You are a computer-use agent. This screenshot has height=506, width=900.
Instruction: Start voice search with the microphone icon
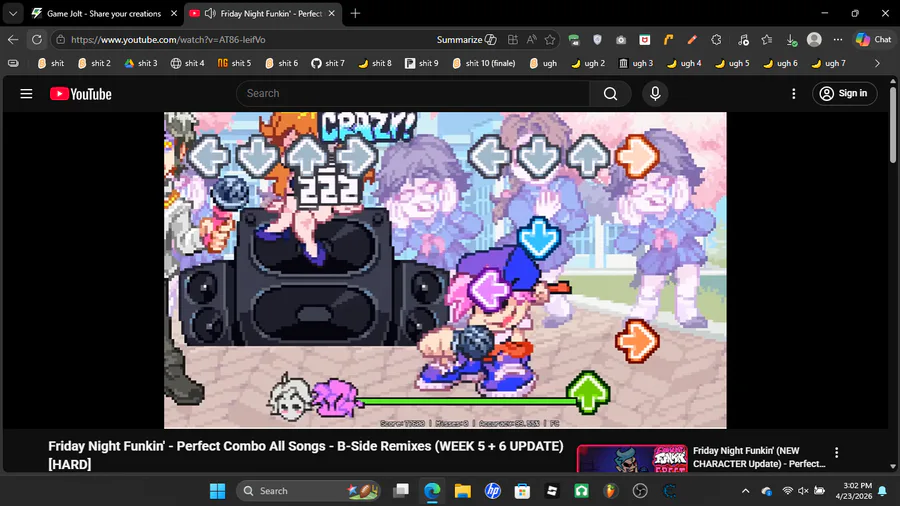(655, 94)
